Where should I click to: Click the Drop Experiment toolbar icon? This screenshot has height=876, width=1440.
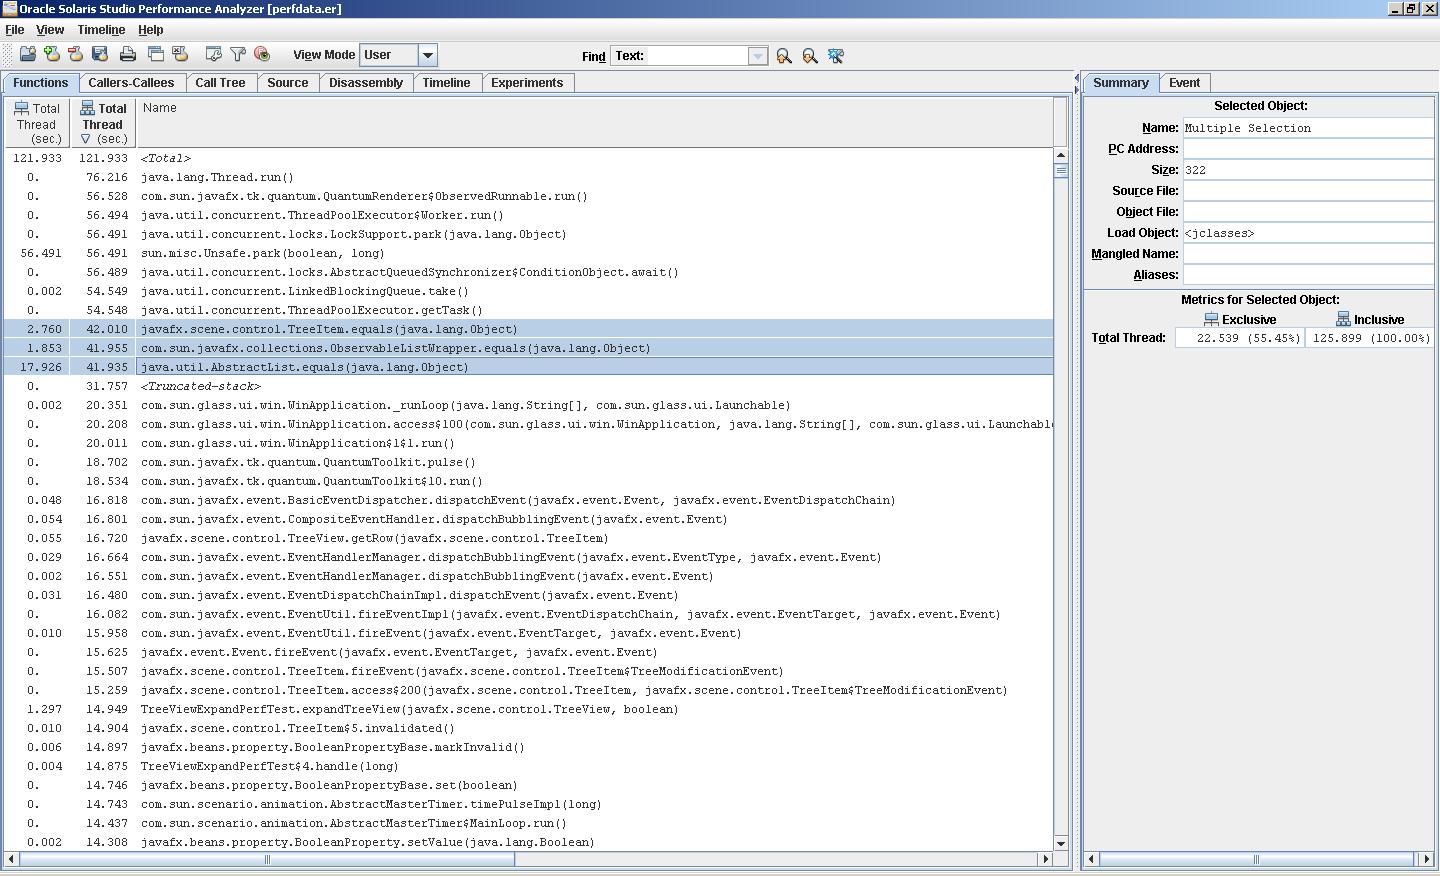(x=76, y=55)
